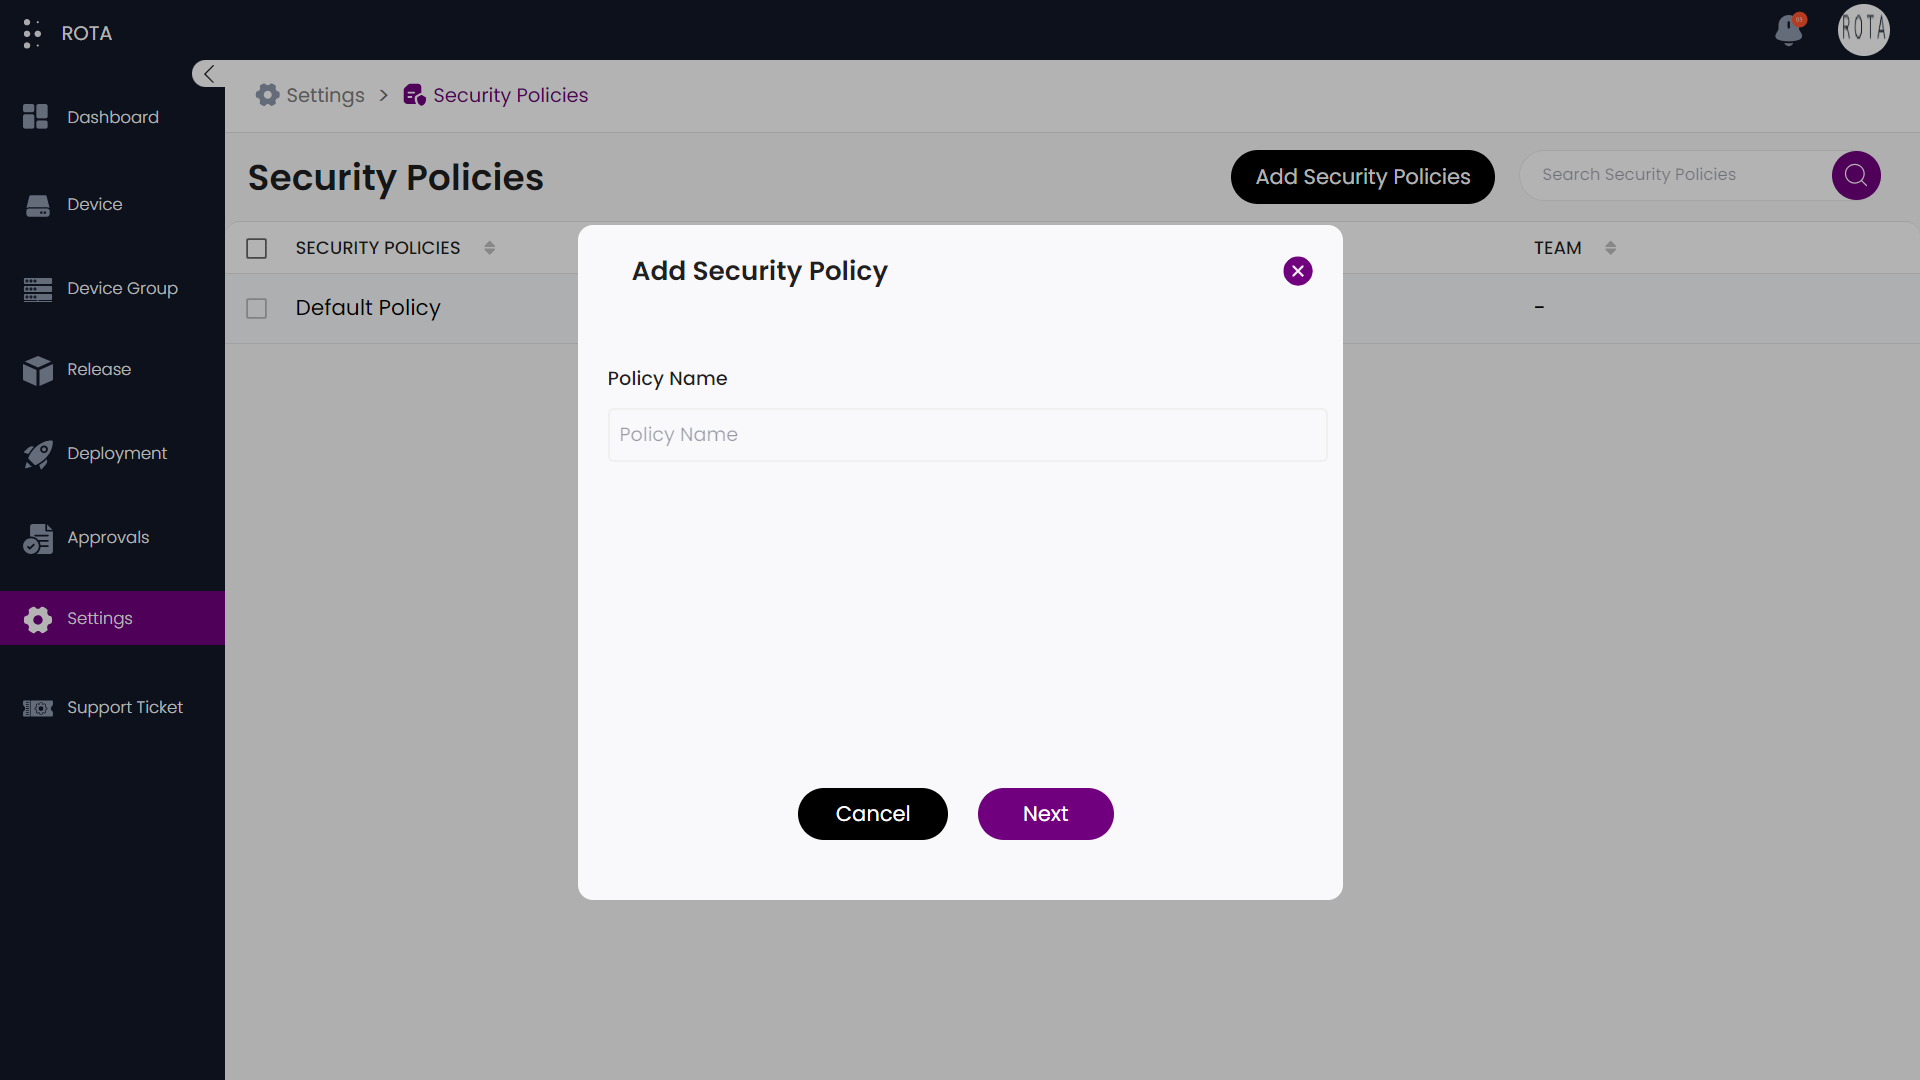Click the Add Security Policies button
The width and height of the screenshot is (1920, 1080).
tap(1362, 175)
